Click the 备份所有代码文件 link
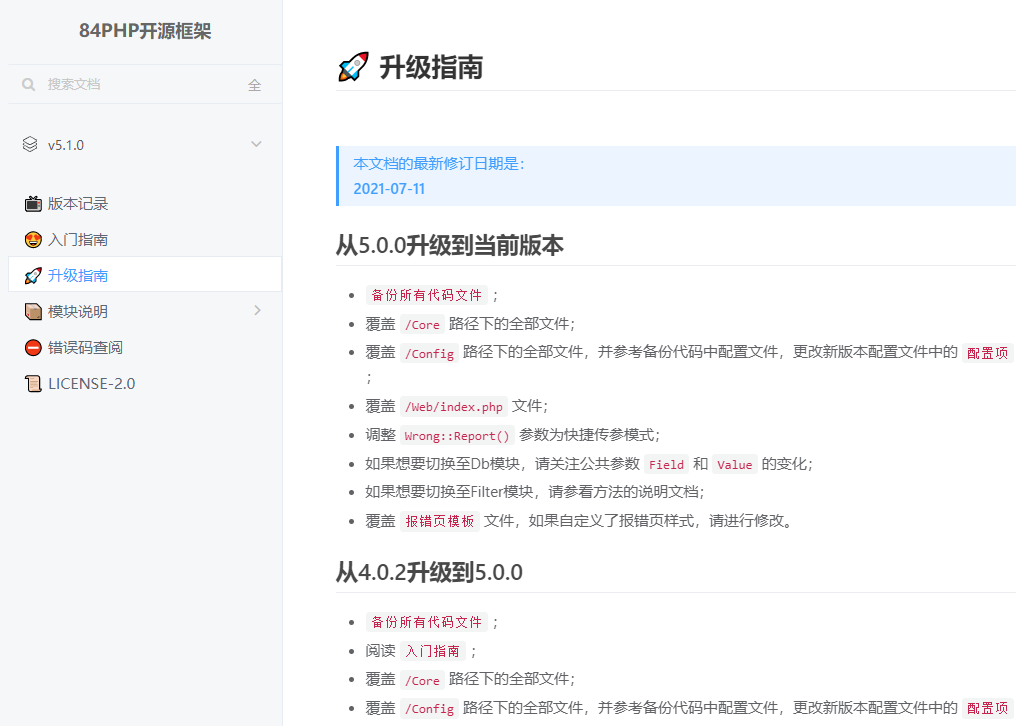This screenshot has height=726, width=1030. coord(428,294)
